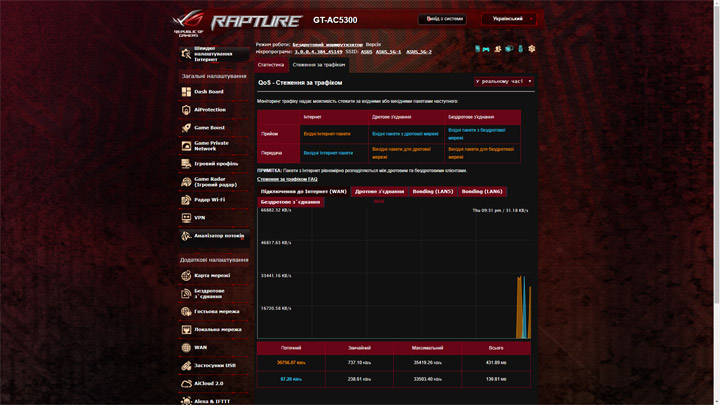The width and height of the screenshot is (720, 405).
Task: Open the Застосунки USB icon
Action: [186, 366]
